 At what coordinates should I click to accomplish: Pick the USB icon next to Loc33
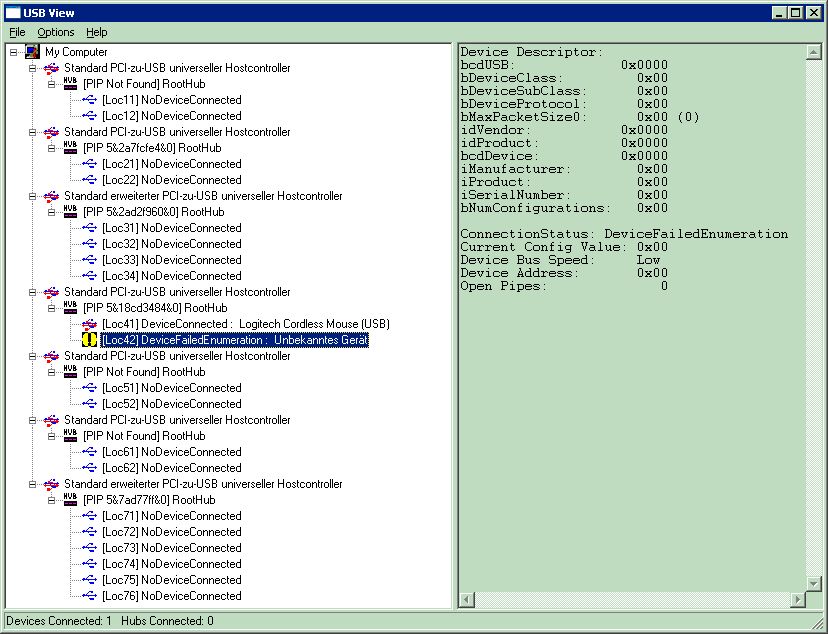(90, 260)
